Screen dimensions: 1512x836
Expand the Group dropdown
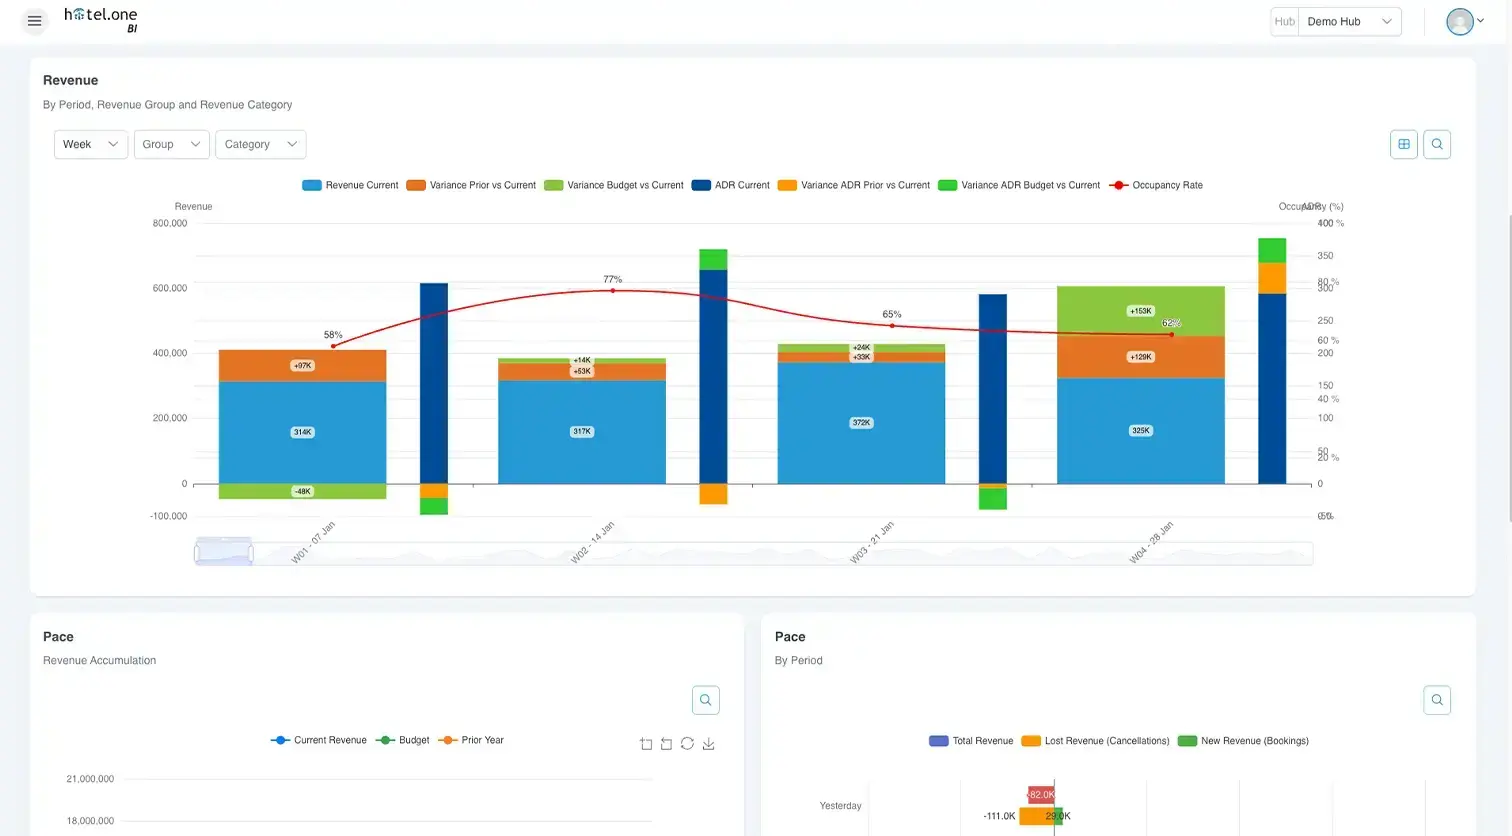click(171, 144)
